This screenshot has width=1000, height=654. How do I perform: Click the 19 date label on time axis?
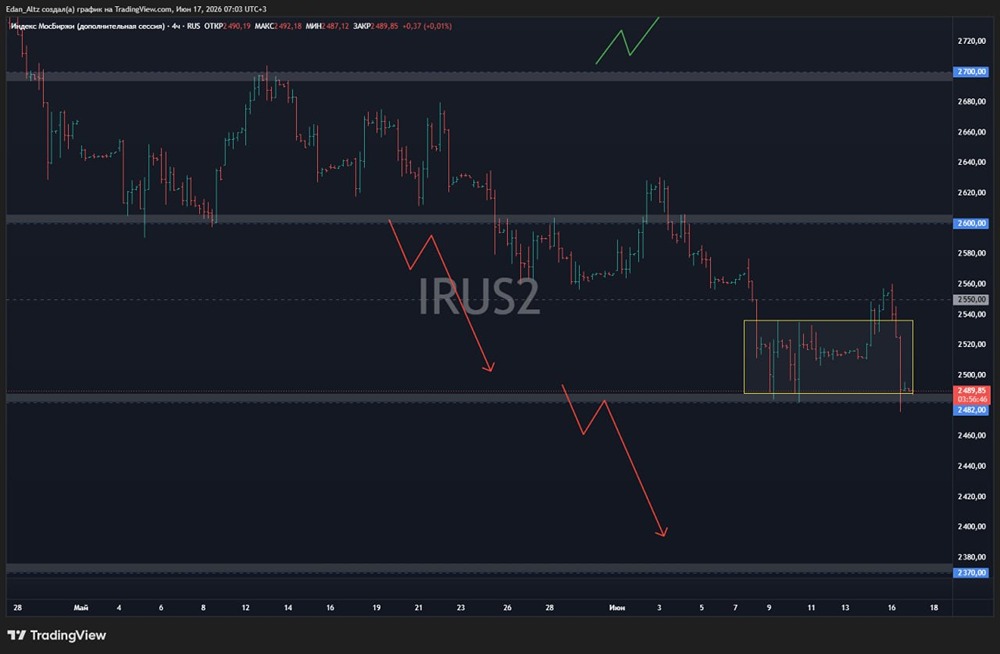pos(377,607)
